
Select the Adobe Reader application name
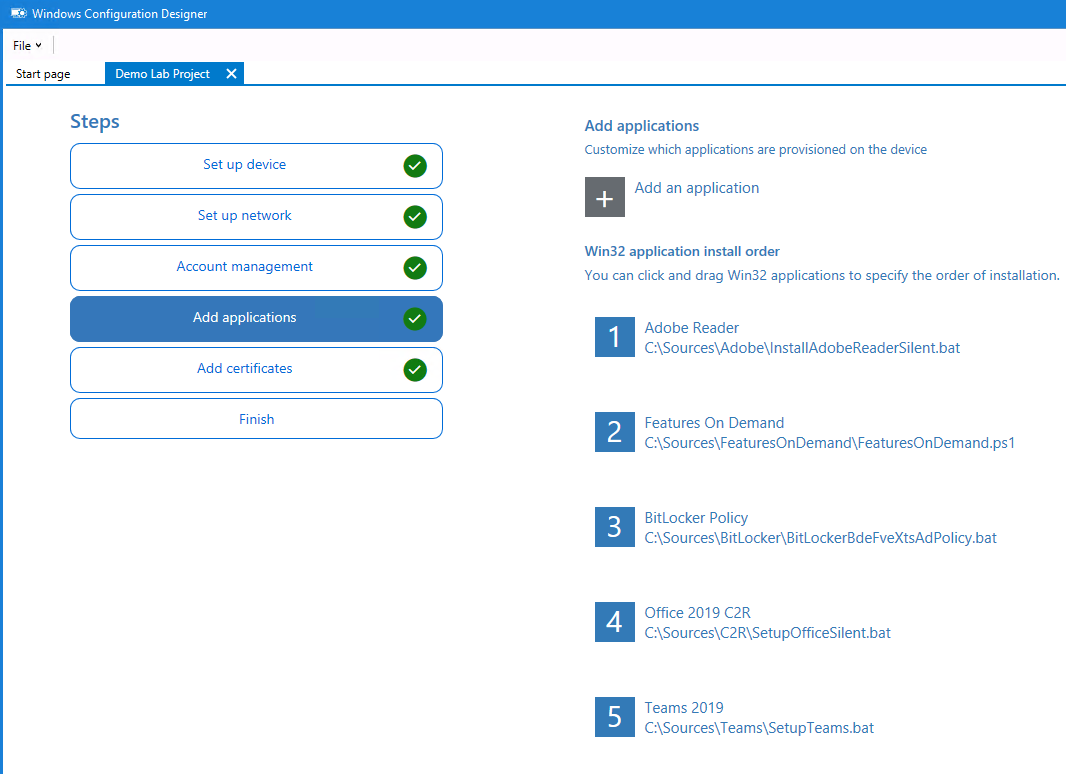coord(691,328)
